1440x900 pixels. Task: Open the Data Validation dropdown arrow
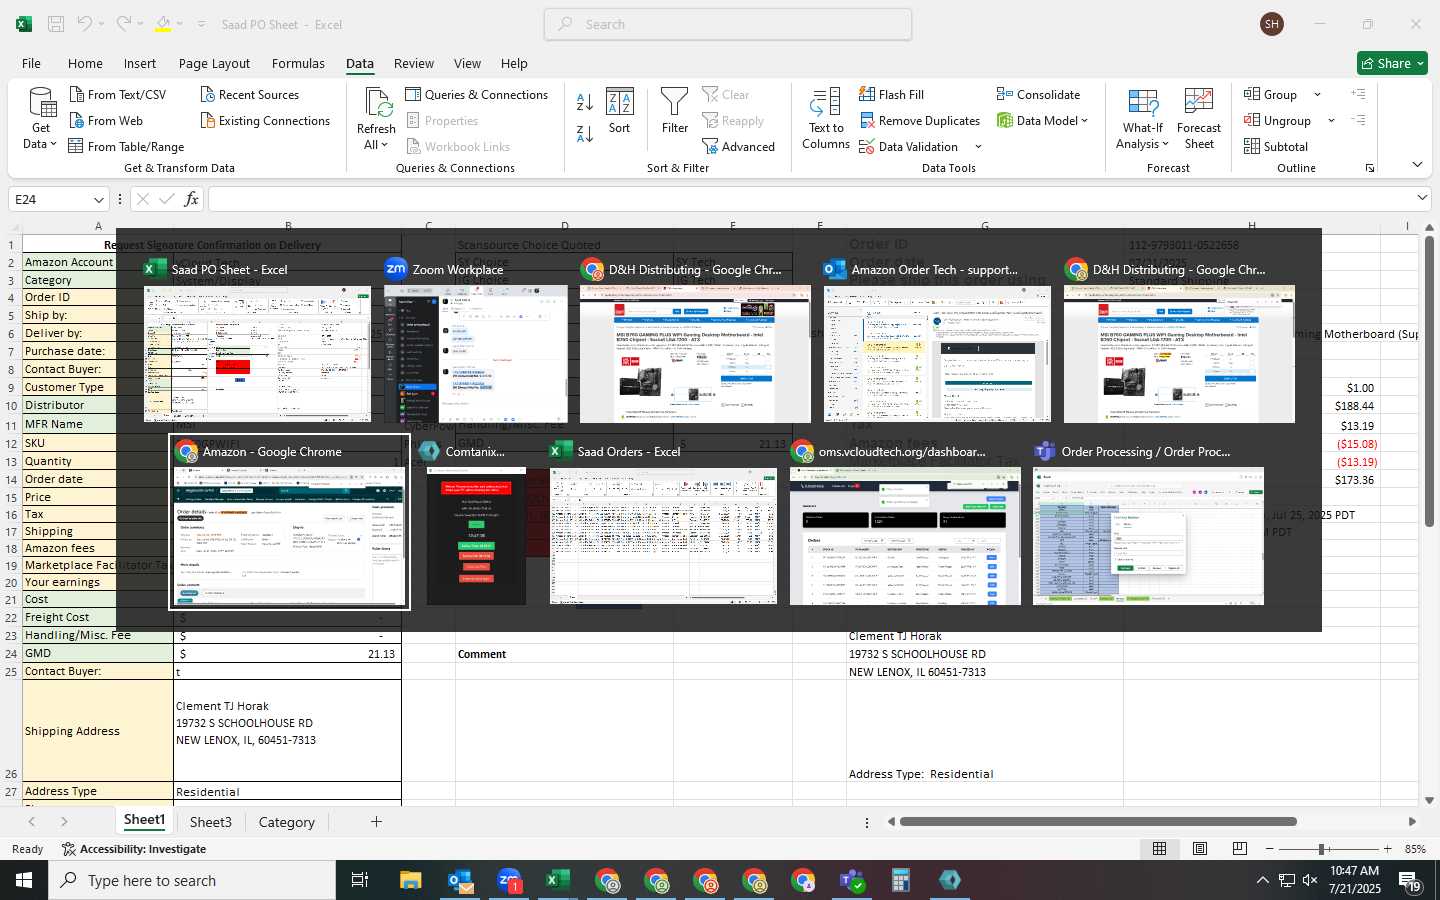point(978,147)
